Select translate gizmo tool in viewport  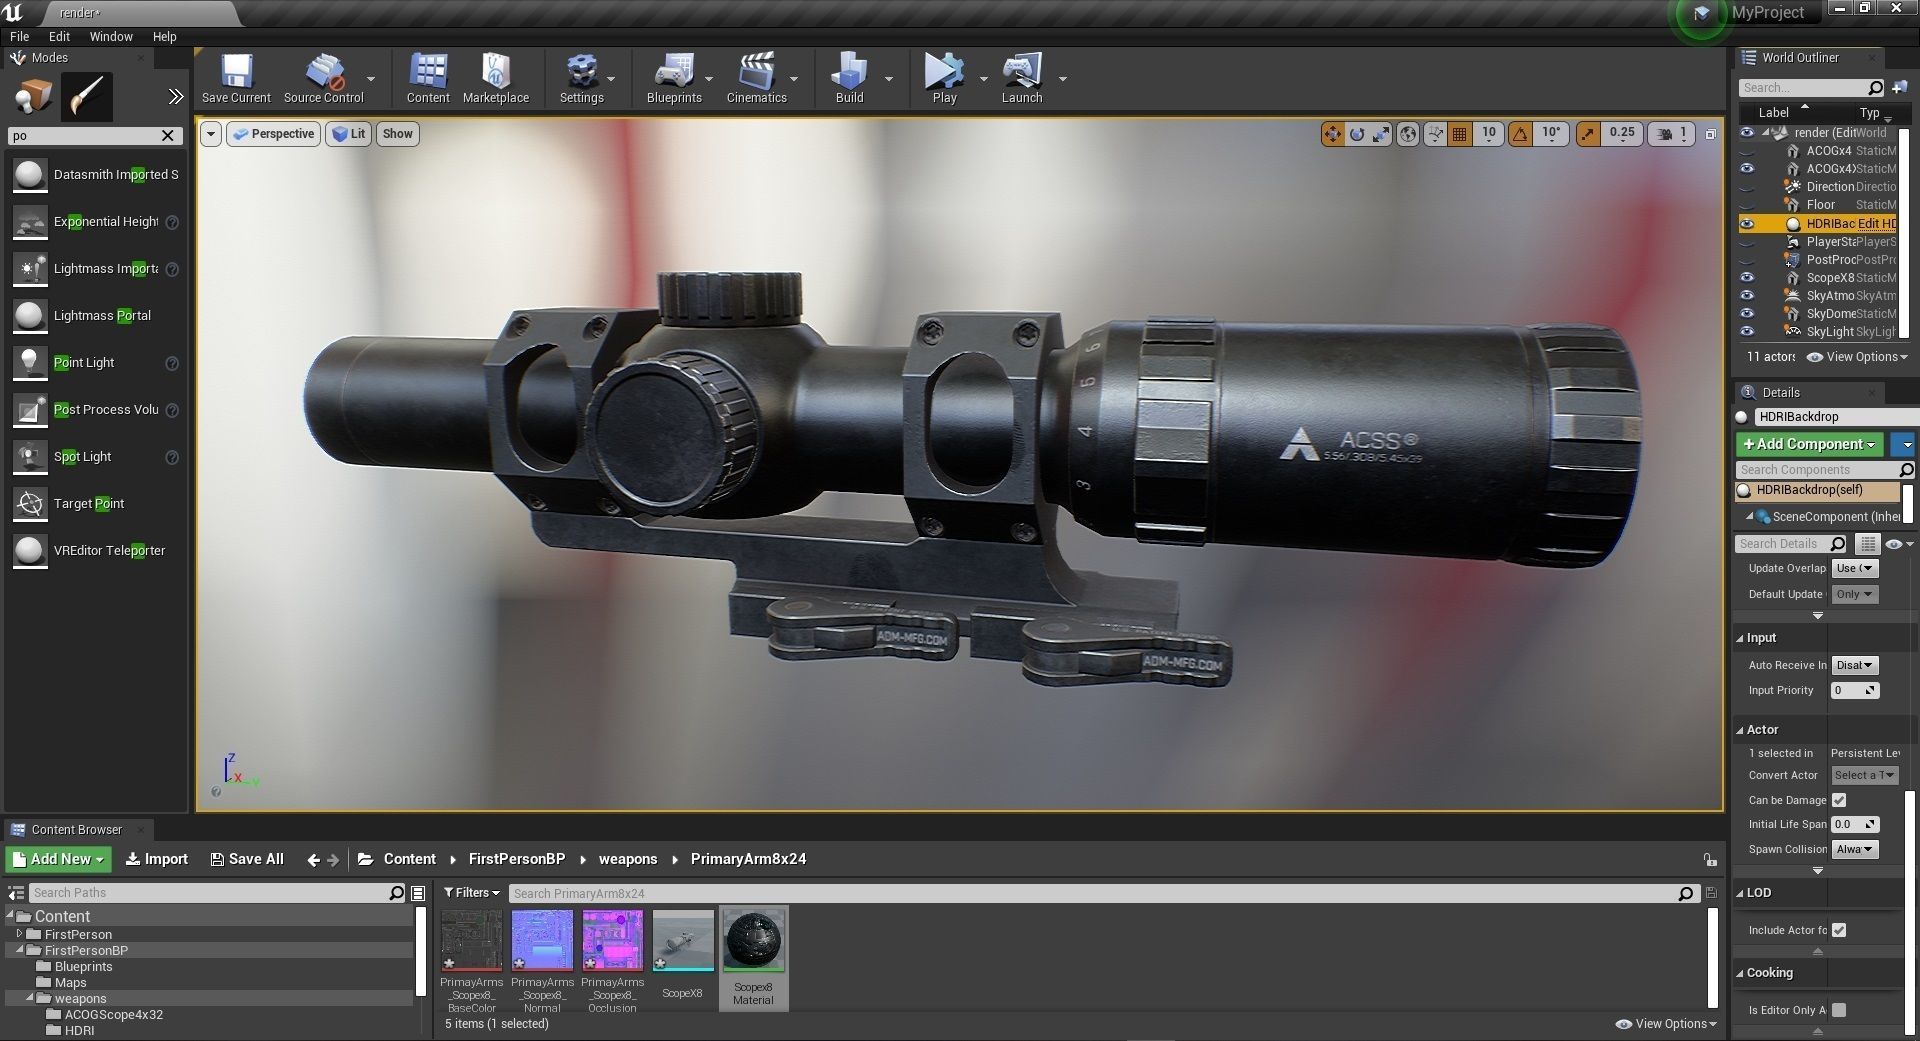point(1332,133)
